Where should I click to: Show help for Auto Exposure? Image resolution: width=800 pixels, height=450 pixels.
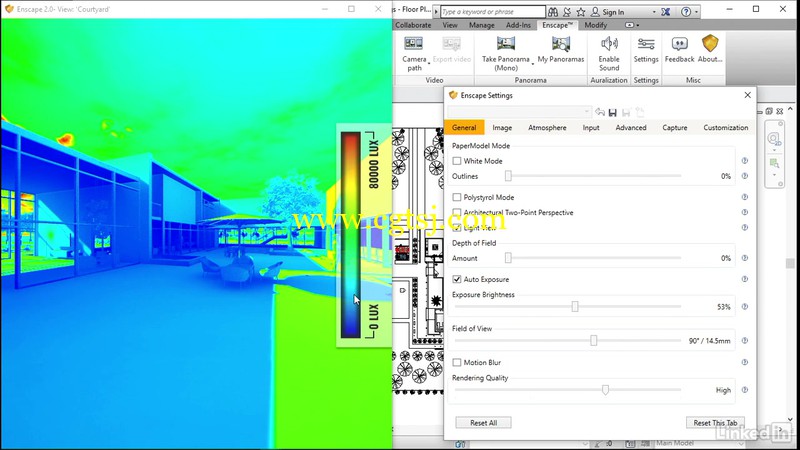[x=744, y=279]
